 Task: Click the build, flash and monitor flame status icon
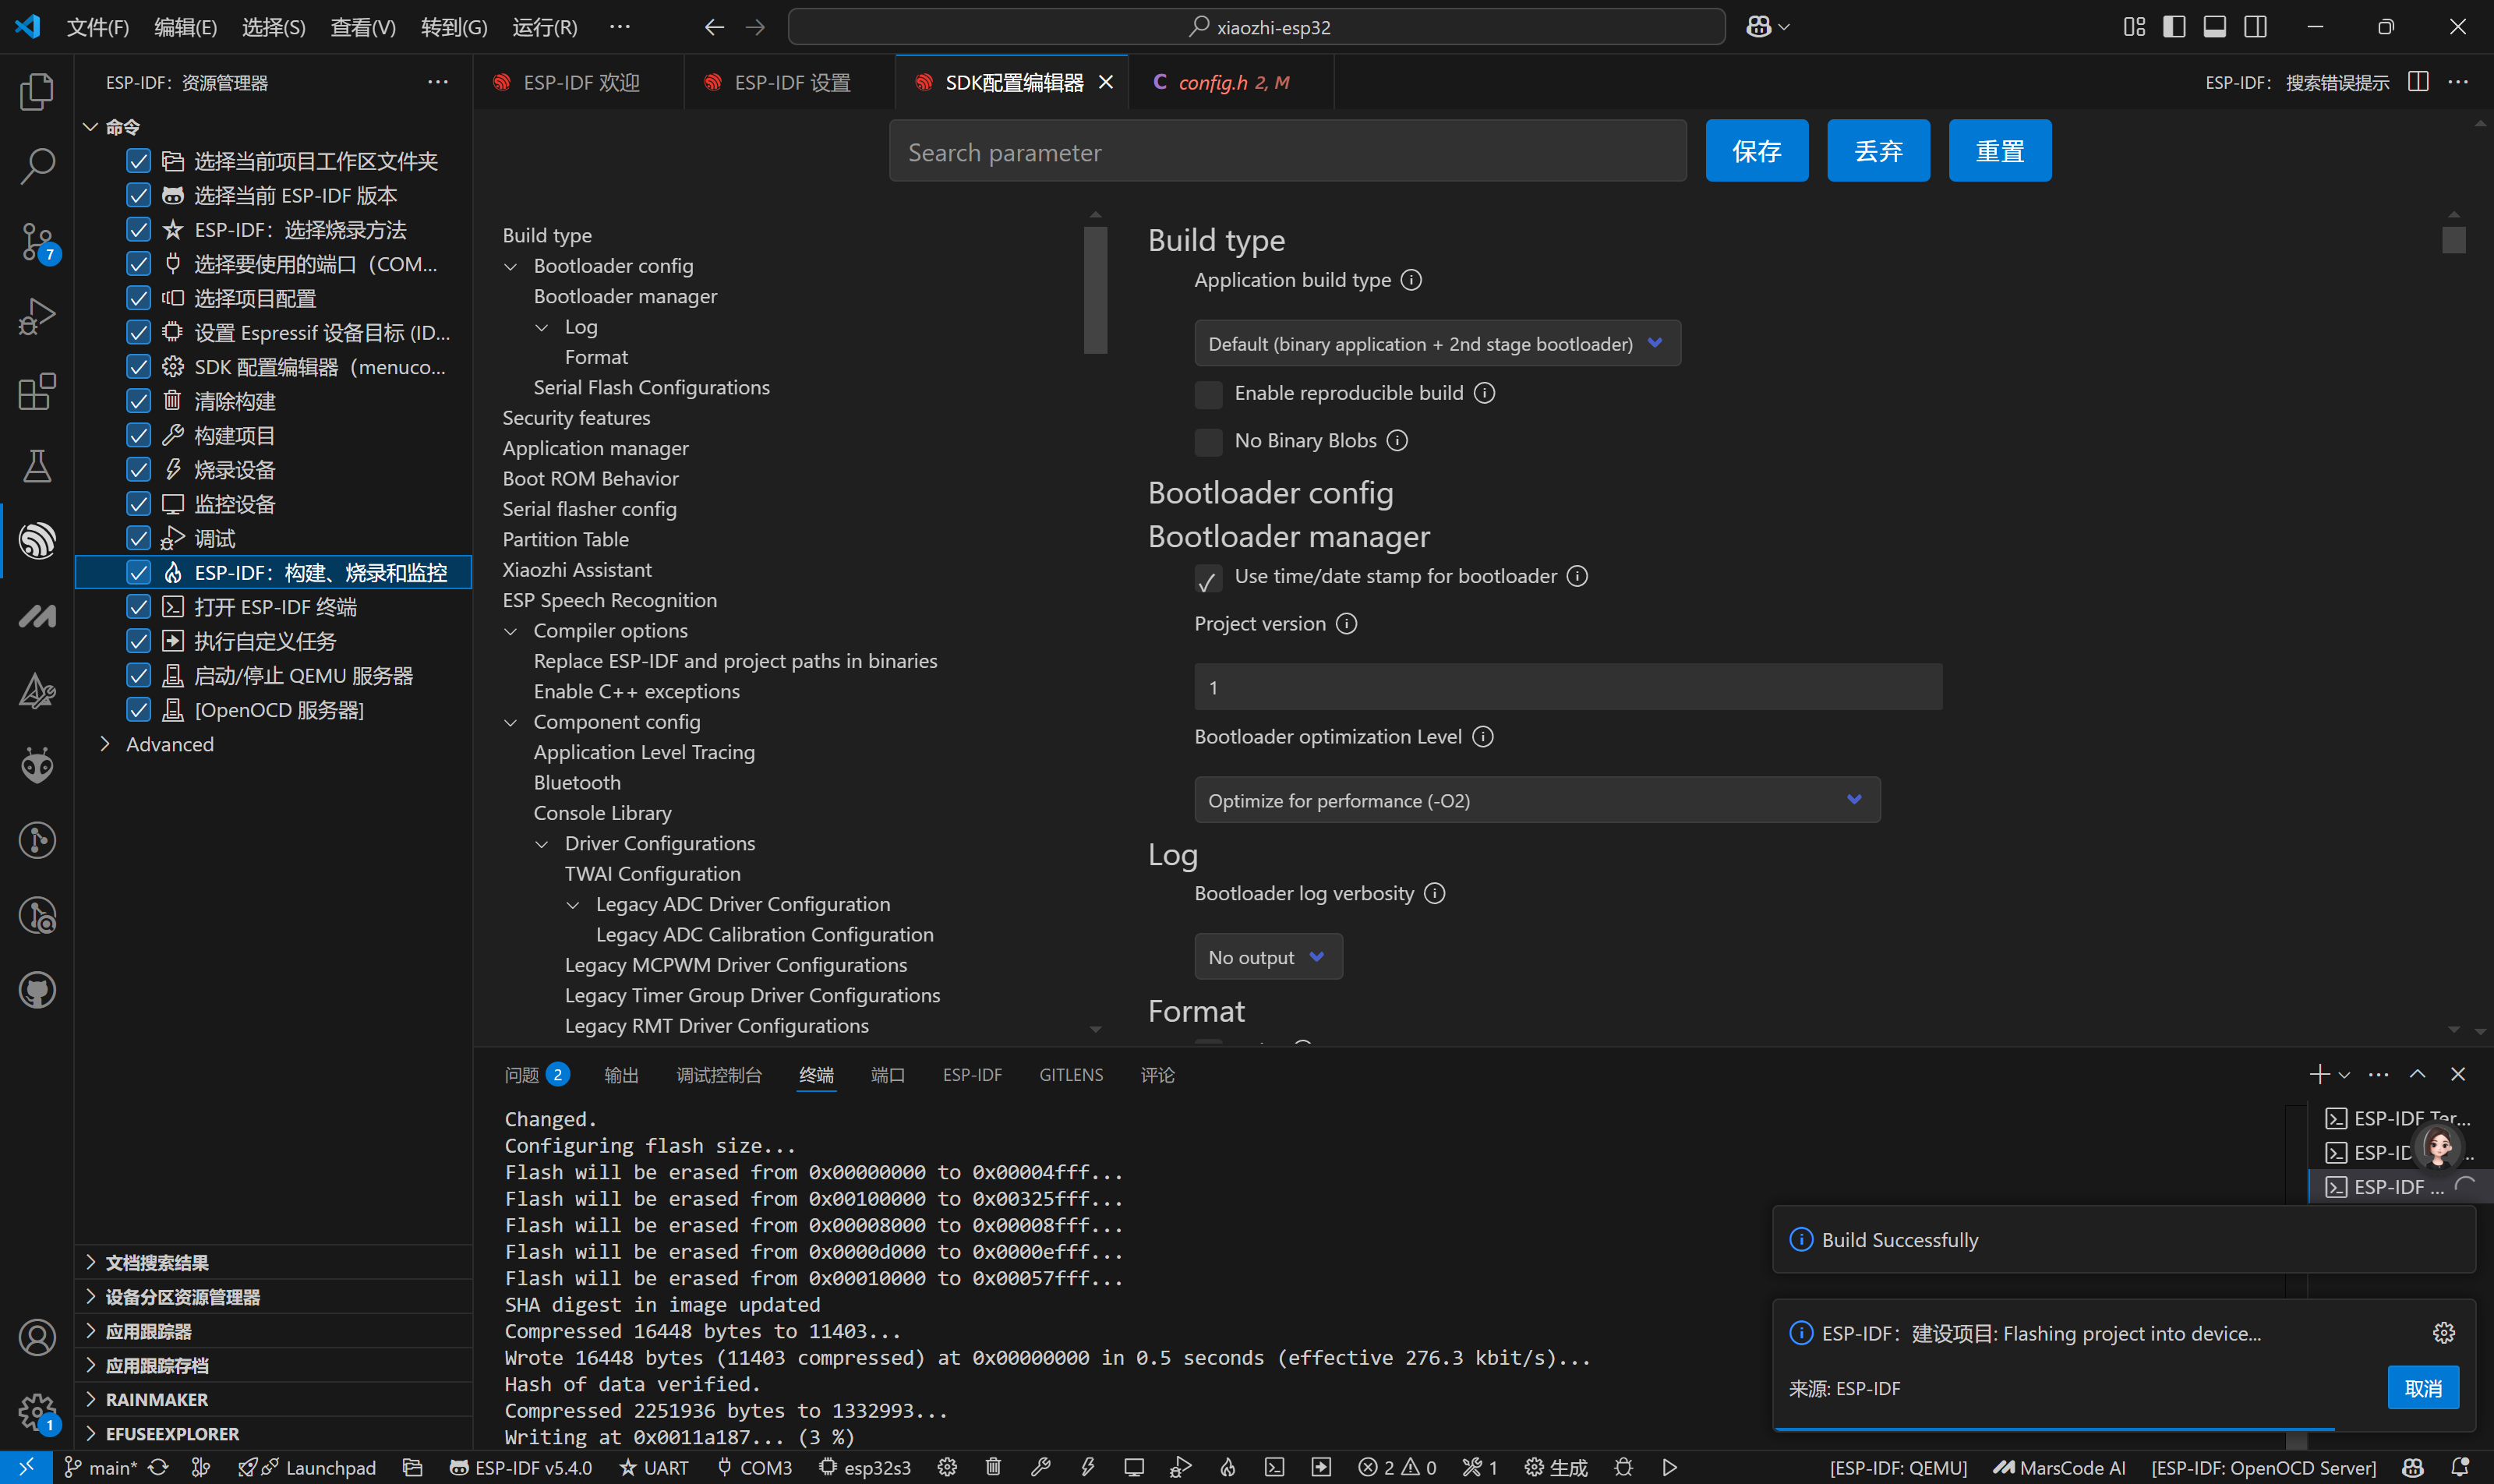pos(1227,1467)
